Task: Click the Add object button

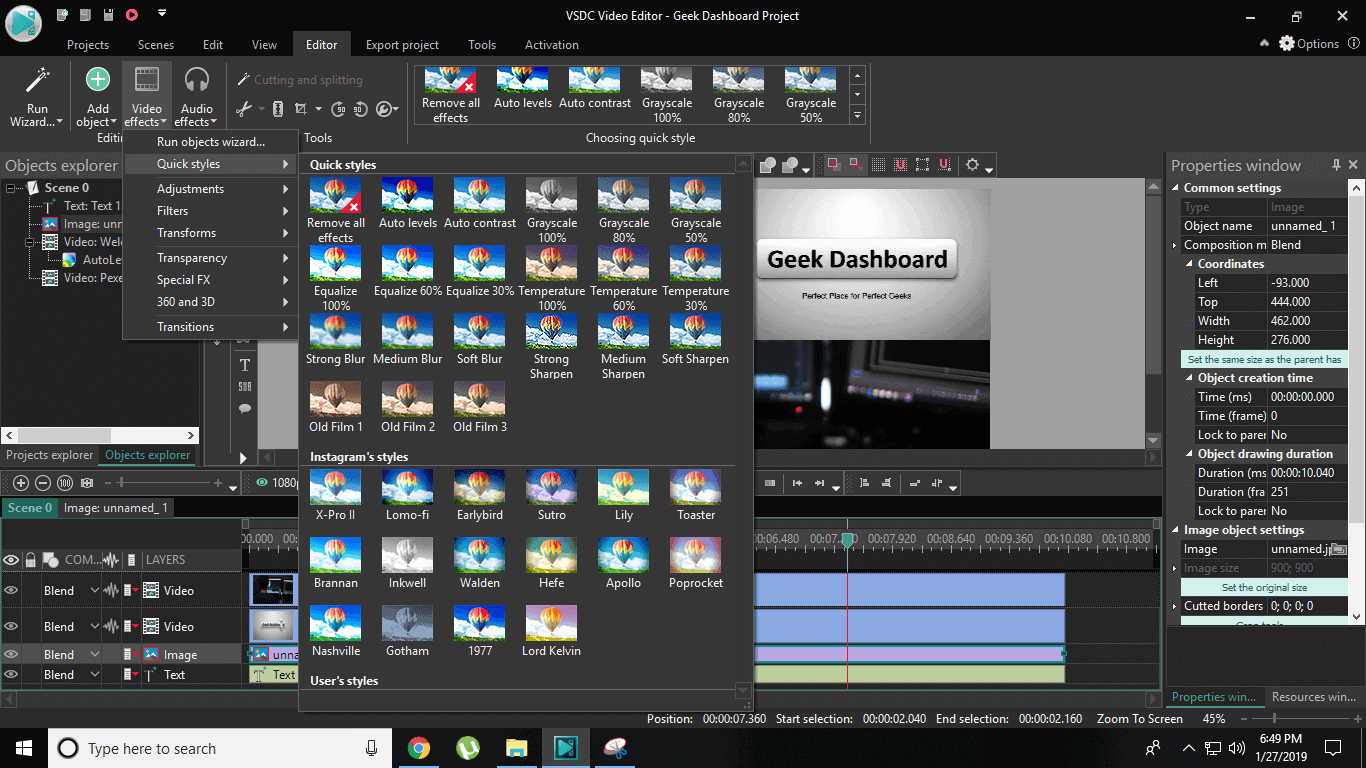Action: tap(98, 96)
